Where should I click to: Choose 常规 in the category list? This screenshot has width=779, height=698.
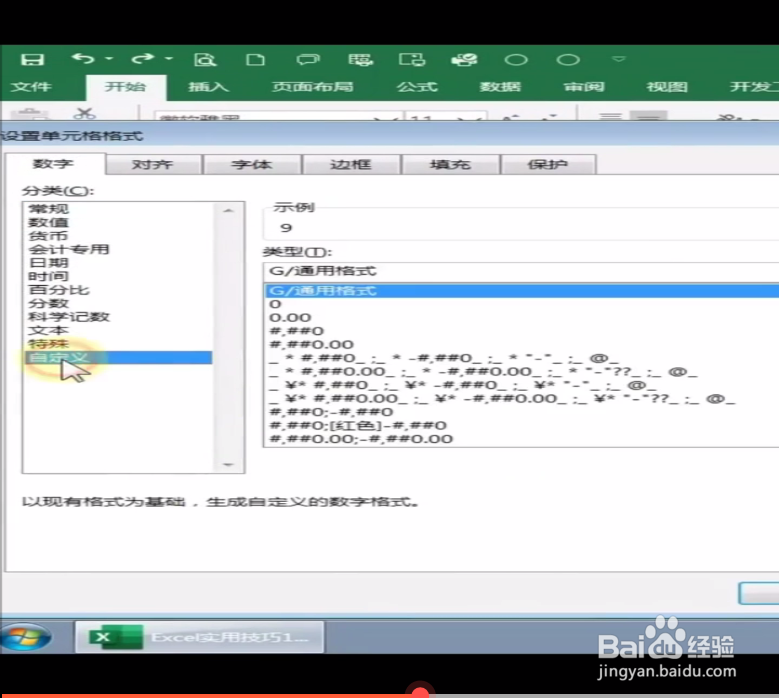point(49,209)
